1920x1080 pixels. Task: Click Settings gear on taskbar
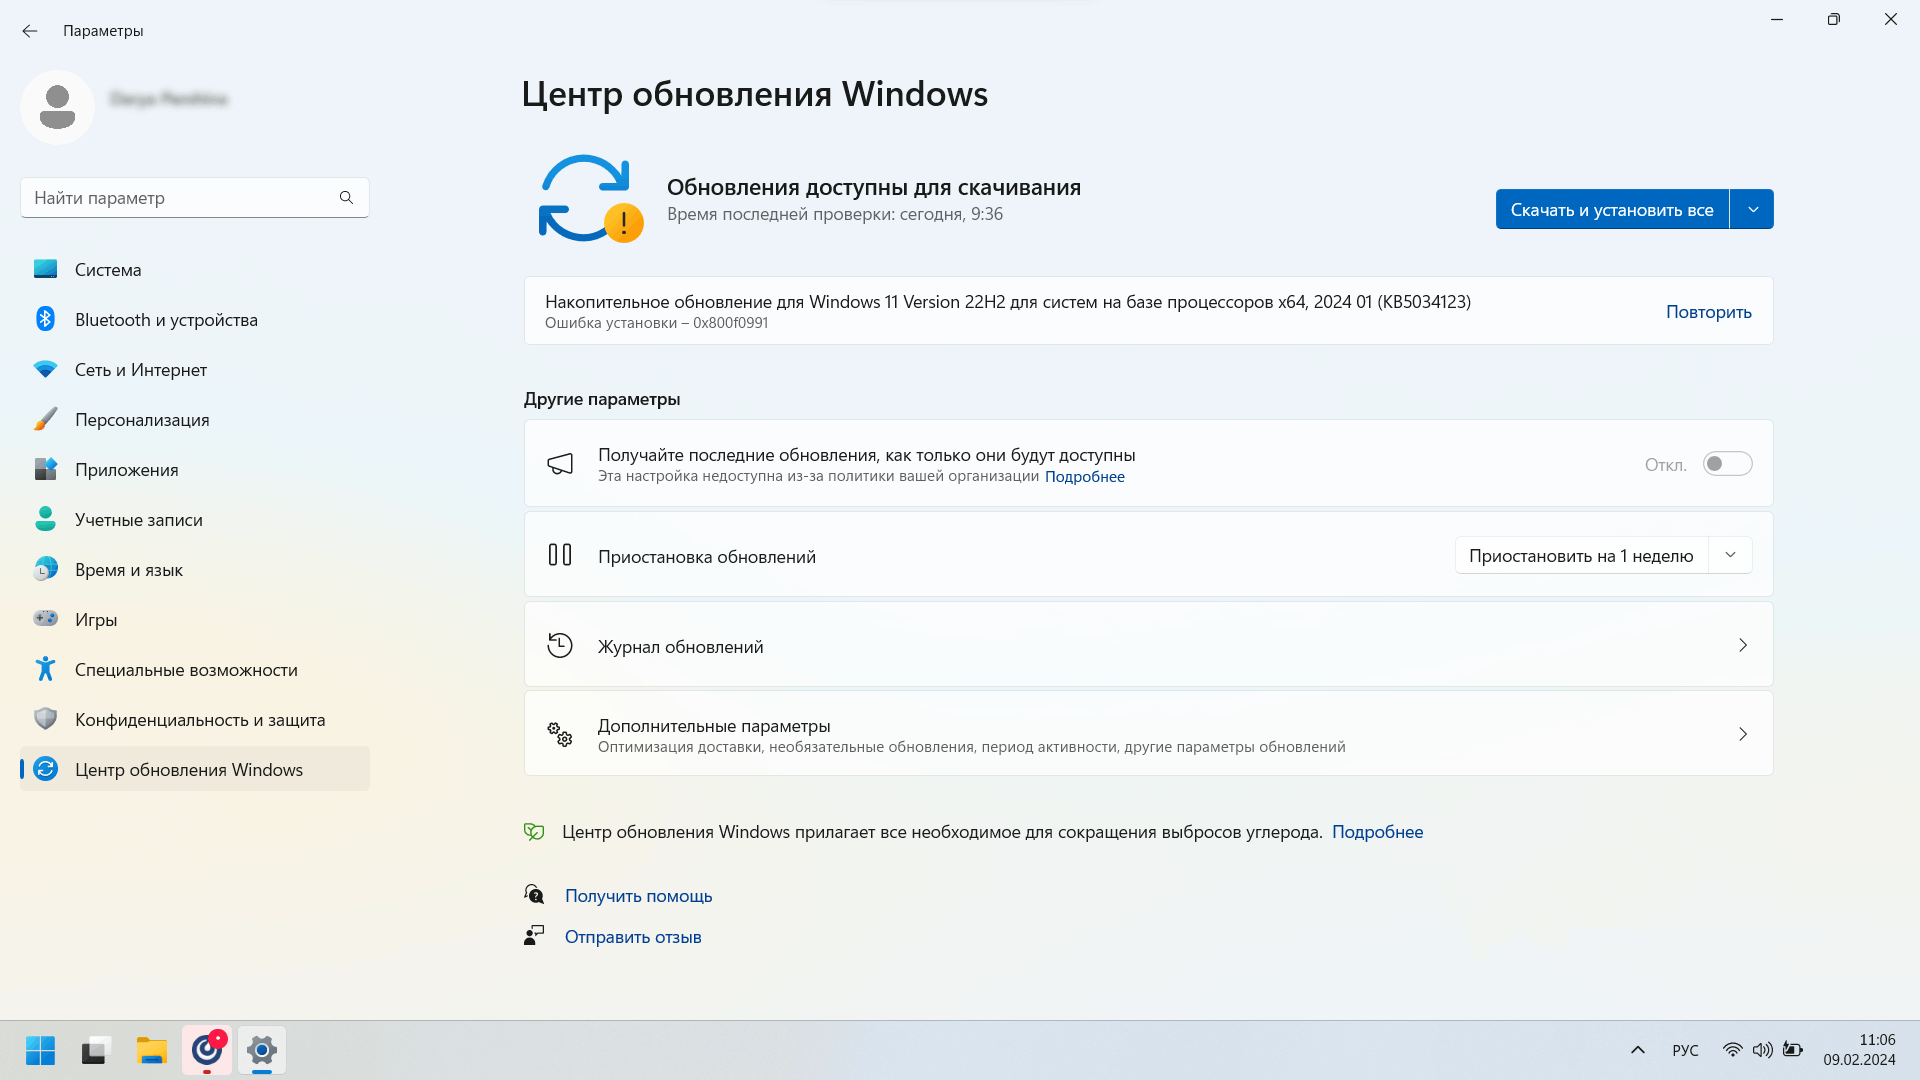tap(262, 1050)
